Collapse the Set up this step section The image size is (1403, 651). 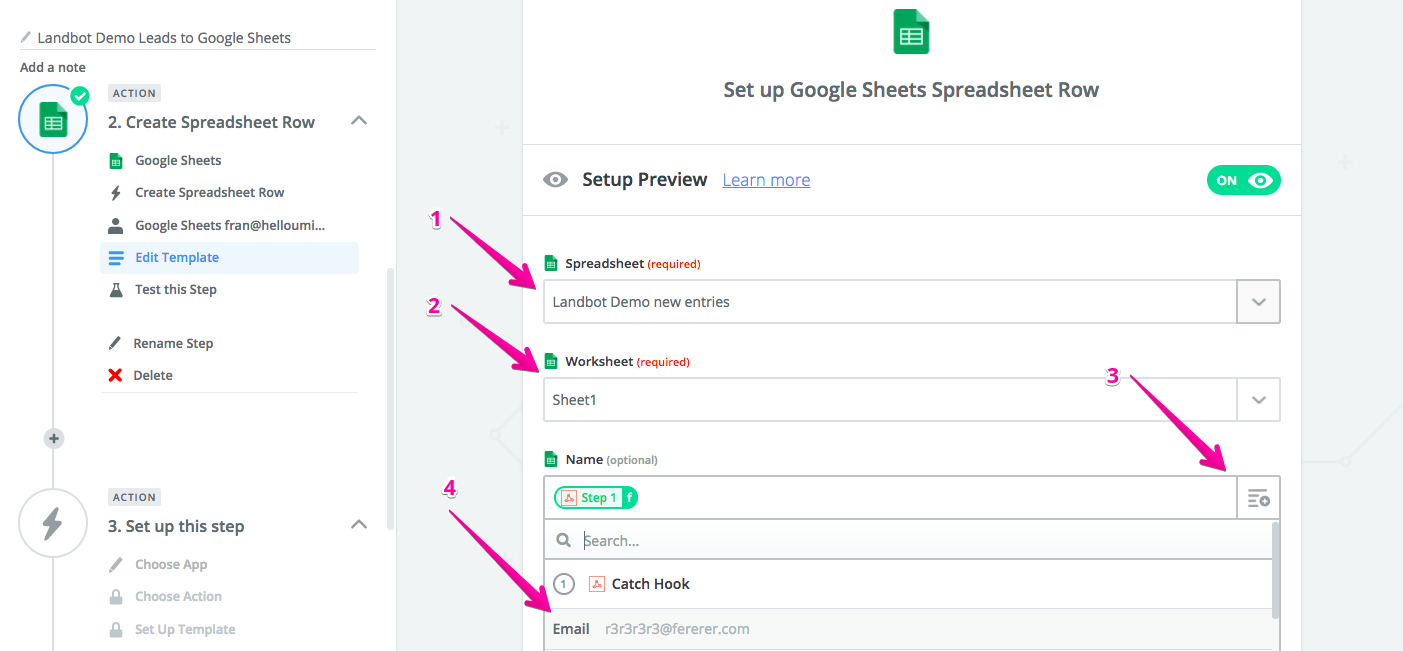click(x=359, y=525)
